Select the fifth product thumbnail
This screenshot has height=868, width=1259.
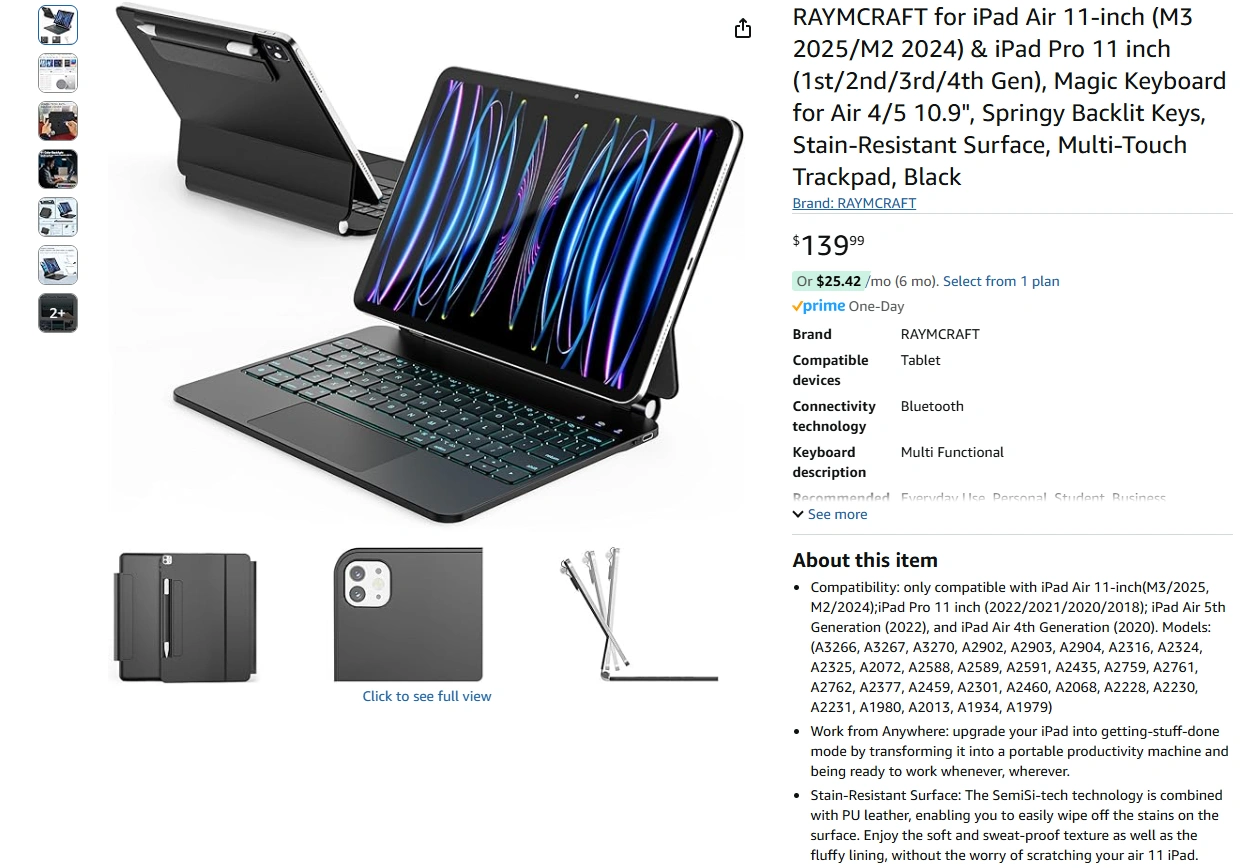pos(58,217)
